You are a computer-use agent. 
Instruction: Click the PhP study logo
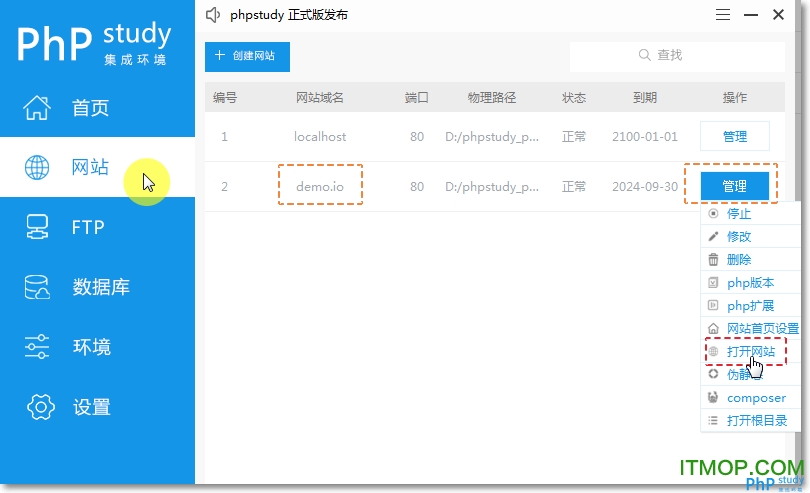point(94,43)
